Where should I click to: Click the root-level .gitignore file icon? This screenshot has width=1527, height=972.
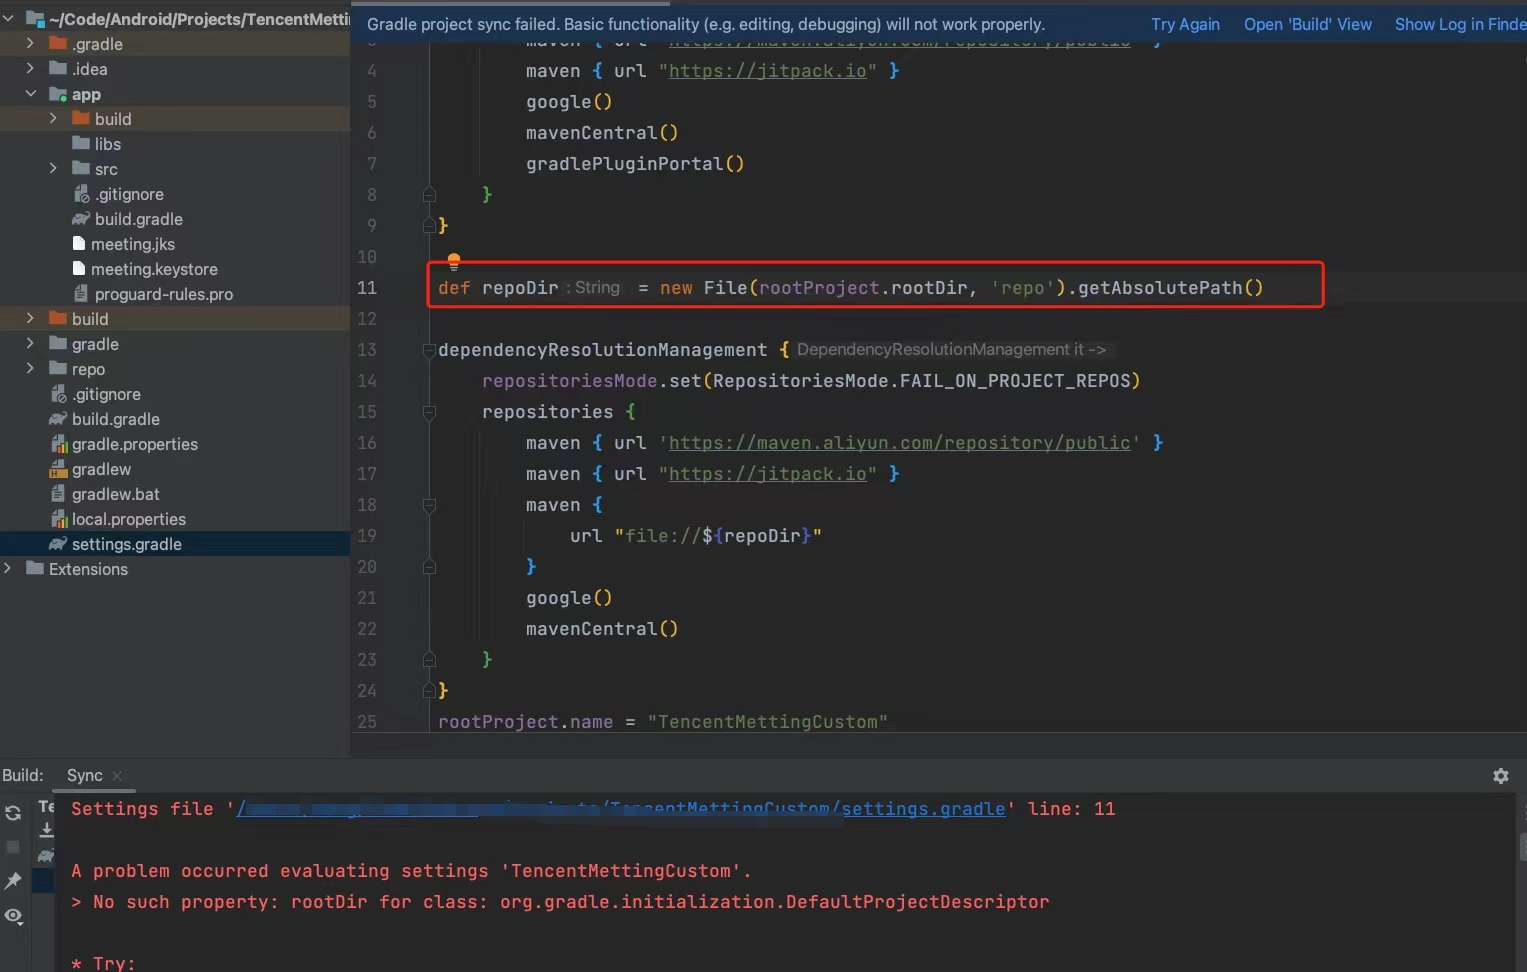[58, 394]
